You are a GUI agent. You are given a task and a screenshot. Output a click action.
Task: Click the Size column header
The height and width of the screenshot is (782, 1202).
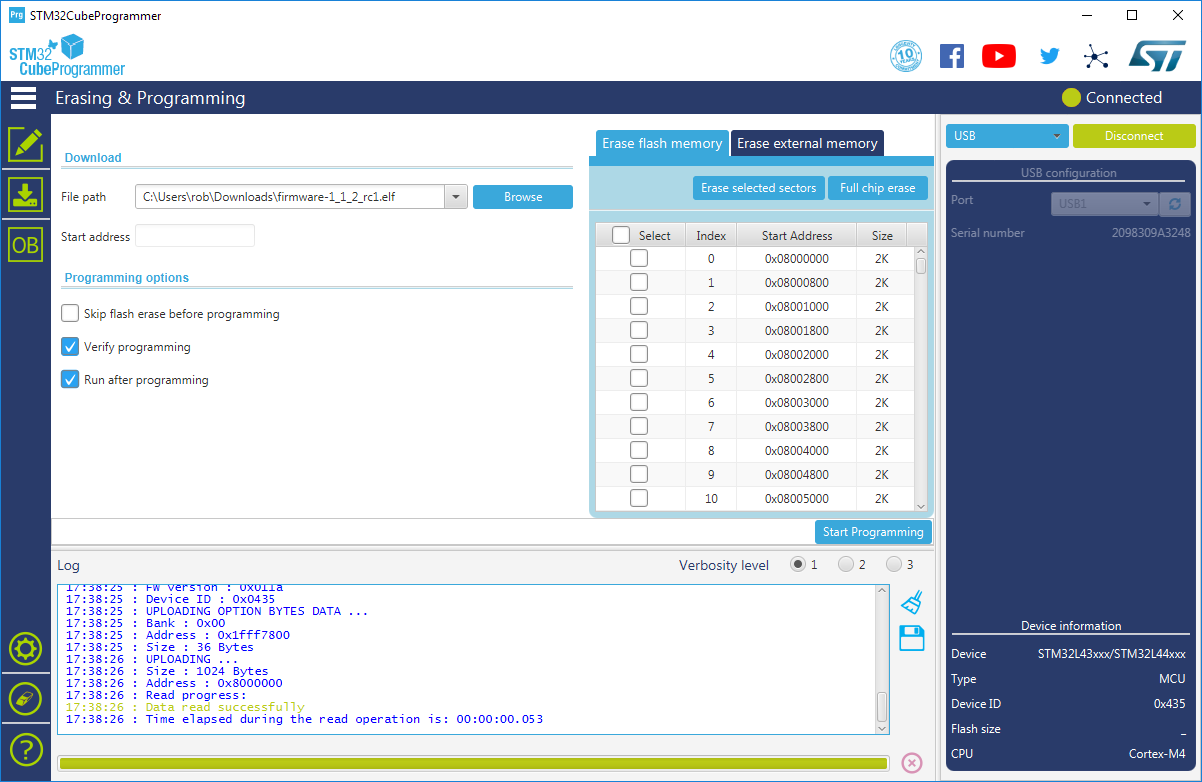point(882,235)
